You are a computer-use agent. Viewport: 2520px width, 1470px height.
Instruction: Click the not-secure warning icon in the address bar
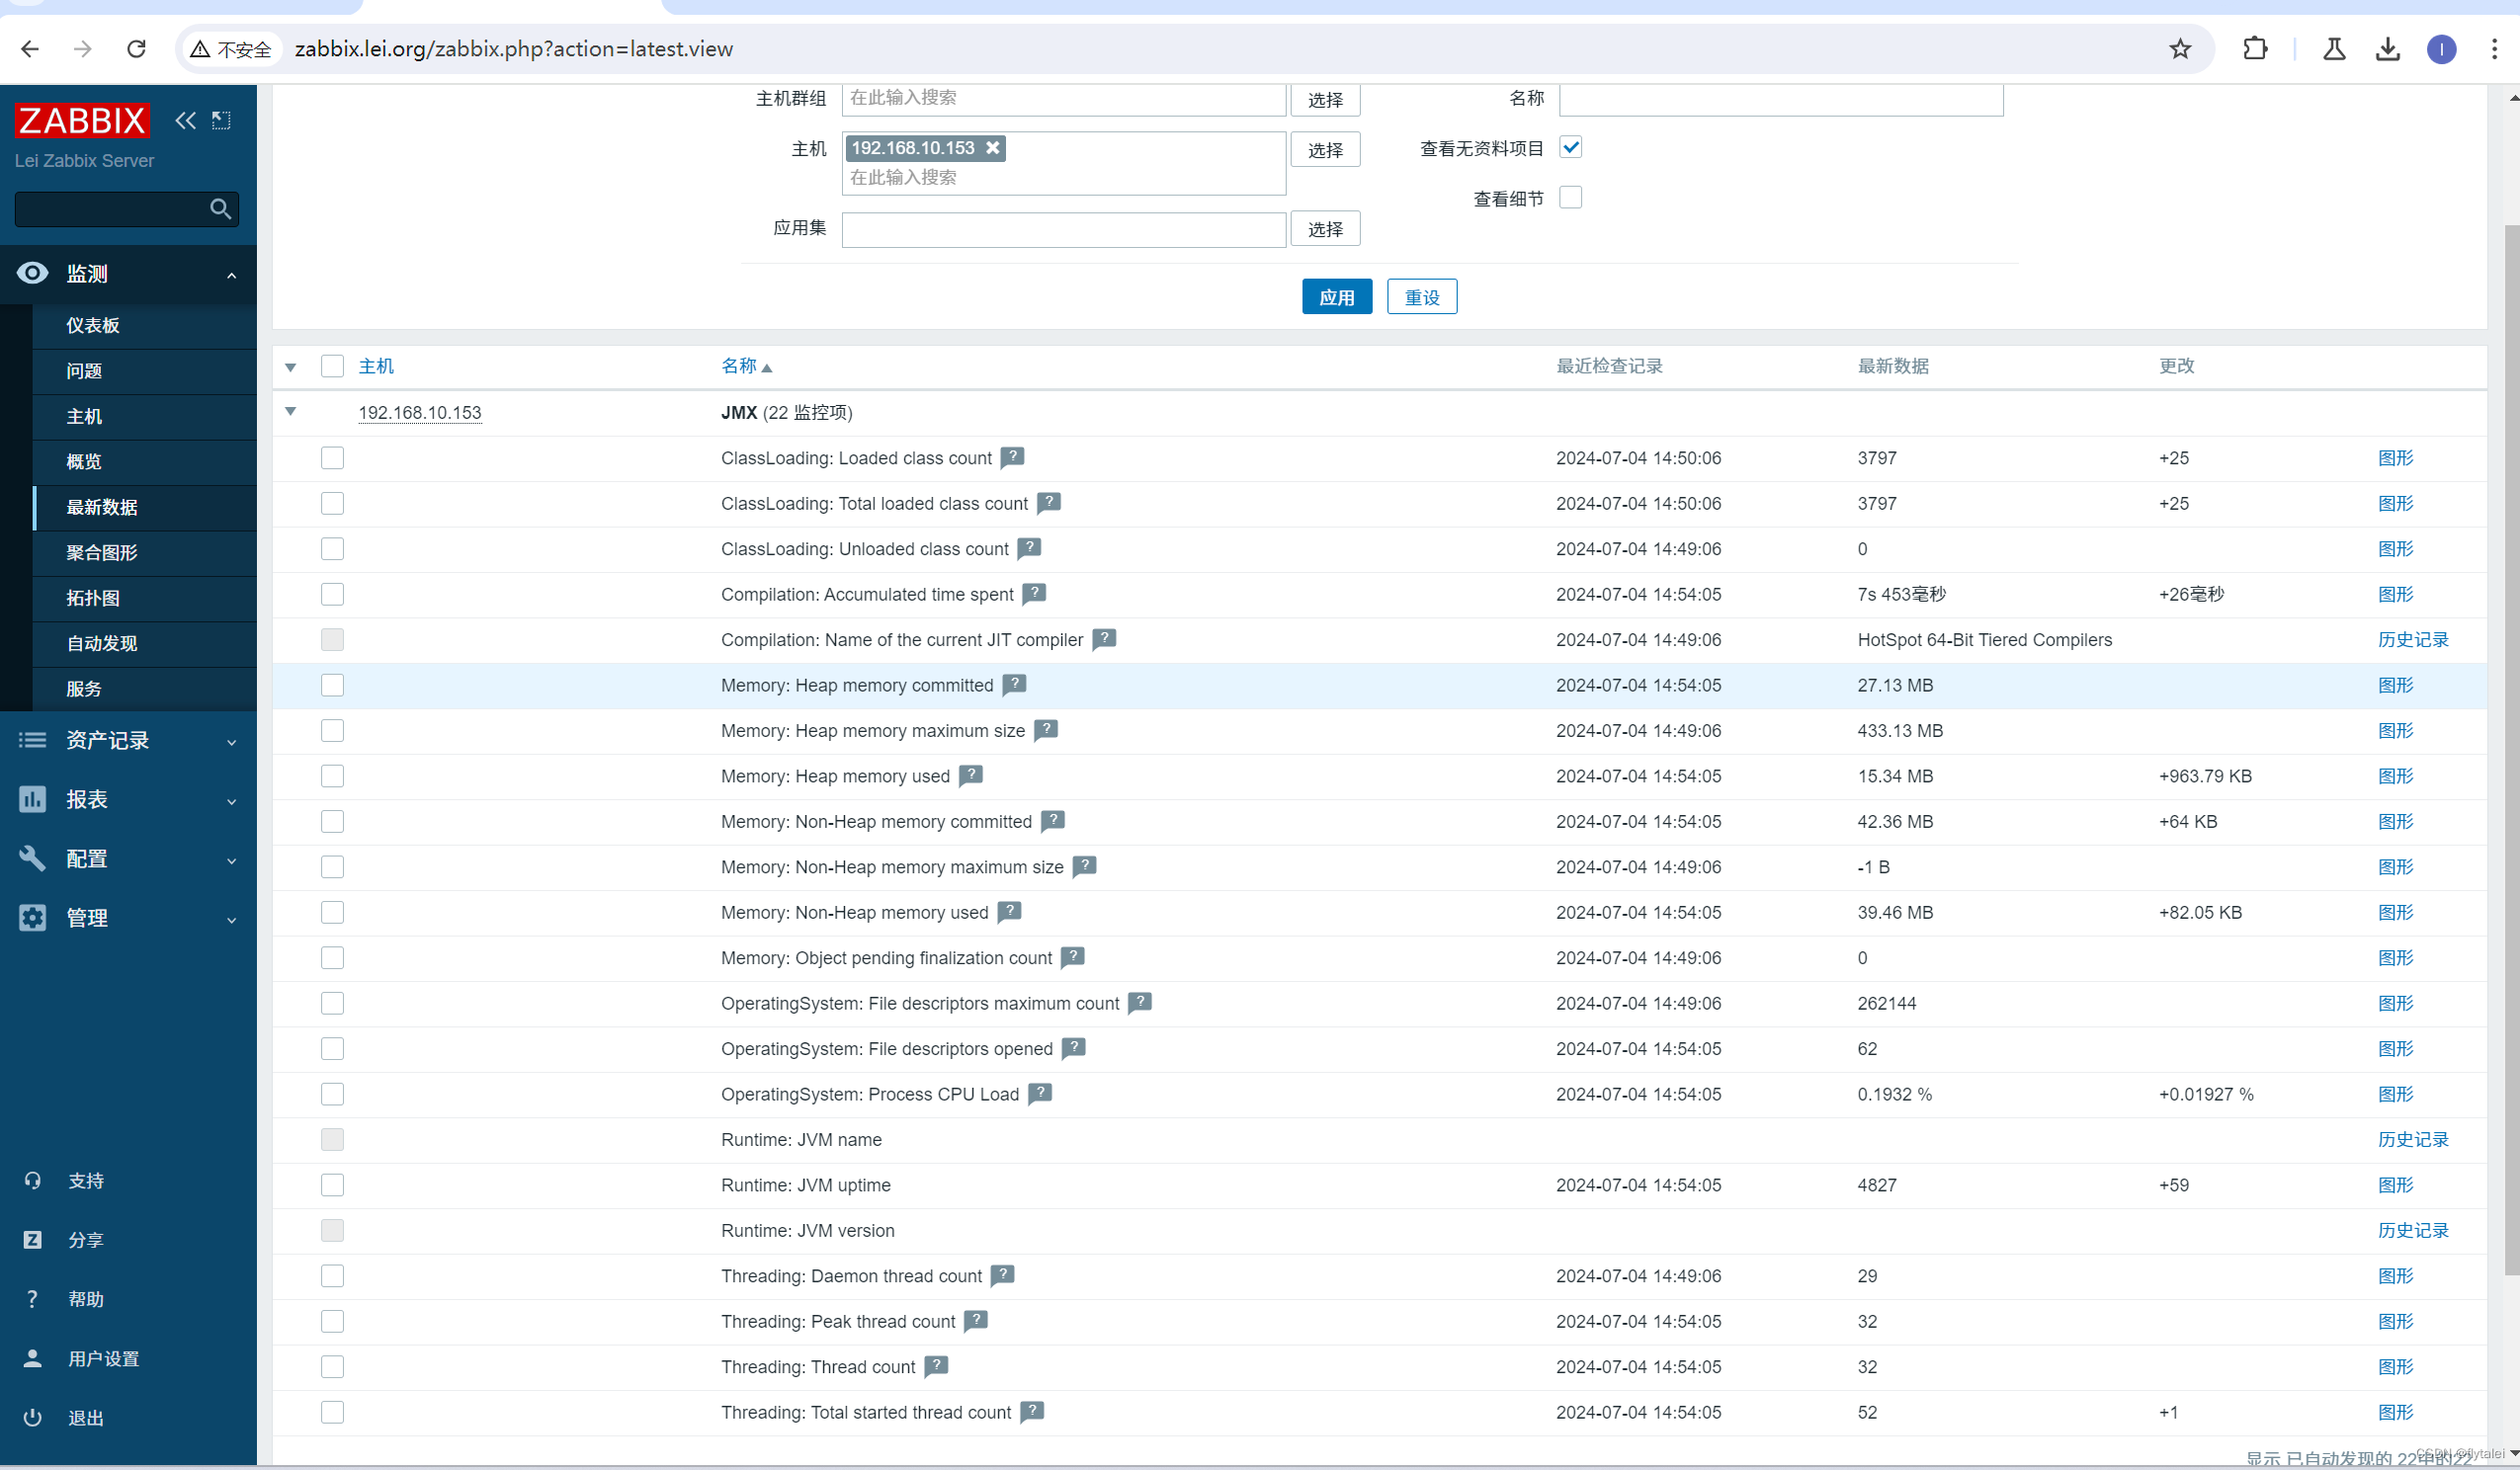[x=201, y=49]
